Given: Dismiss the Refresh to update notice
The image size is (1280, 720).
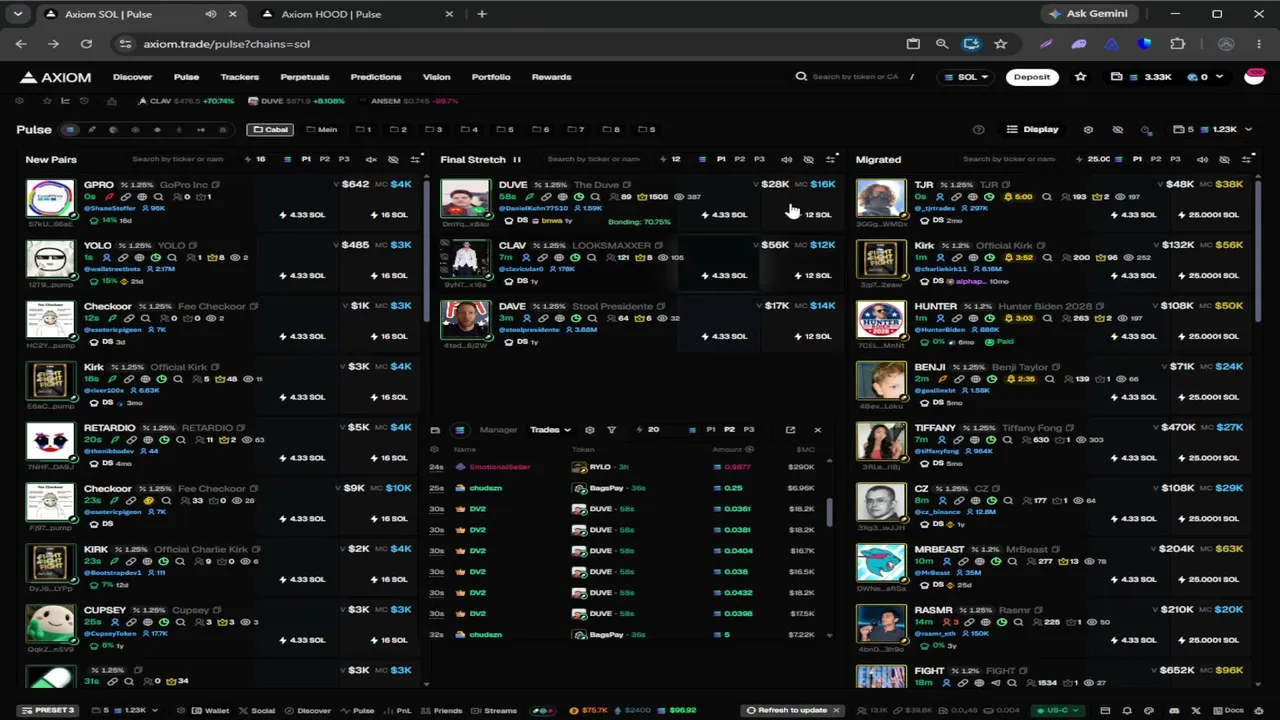Looking at the screenshot, I should click(836, 711).
